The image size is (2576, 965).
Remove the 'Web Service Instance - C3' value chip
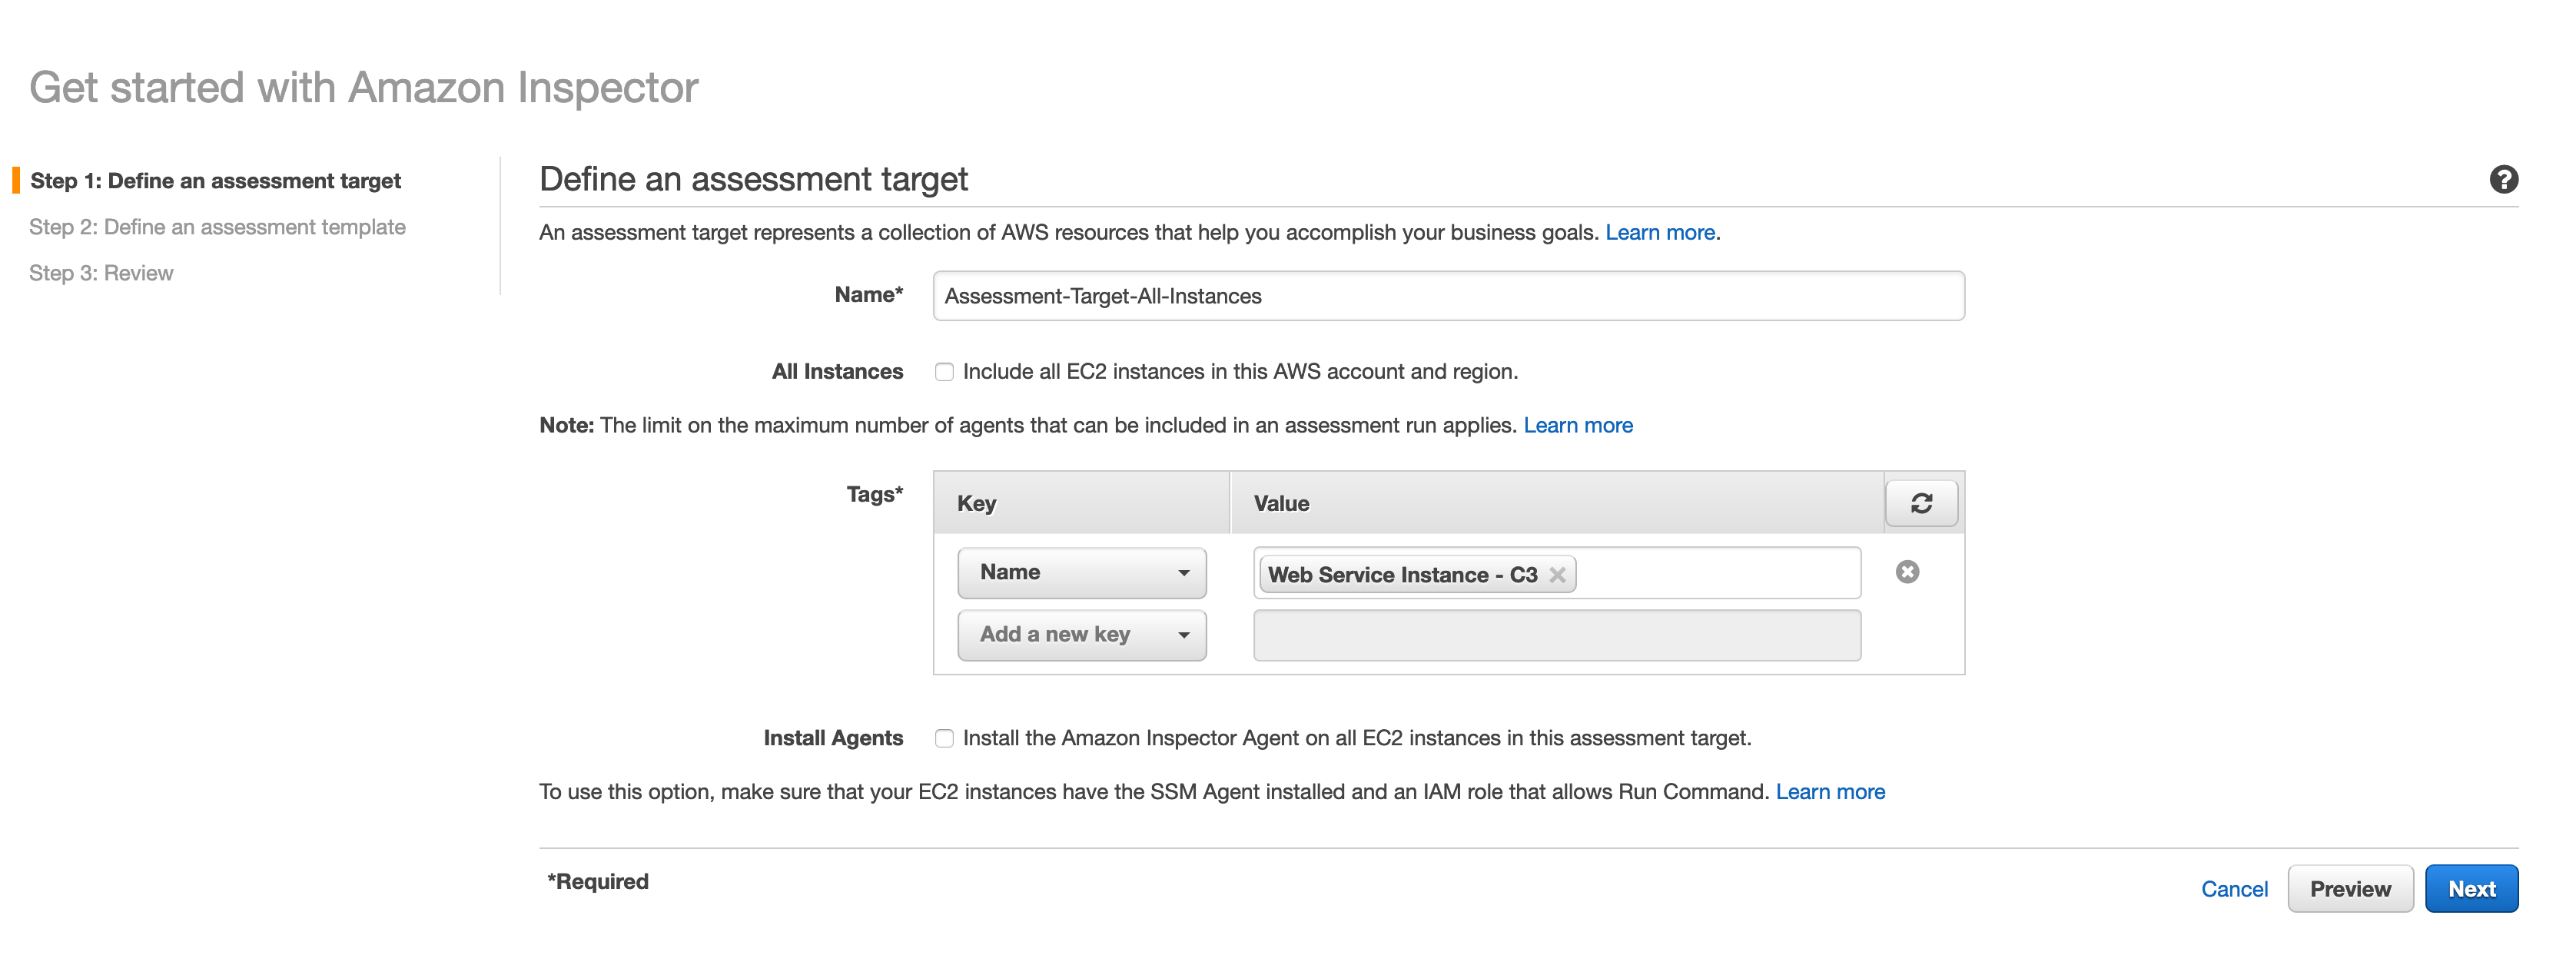[x=1557, y=575]
